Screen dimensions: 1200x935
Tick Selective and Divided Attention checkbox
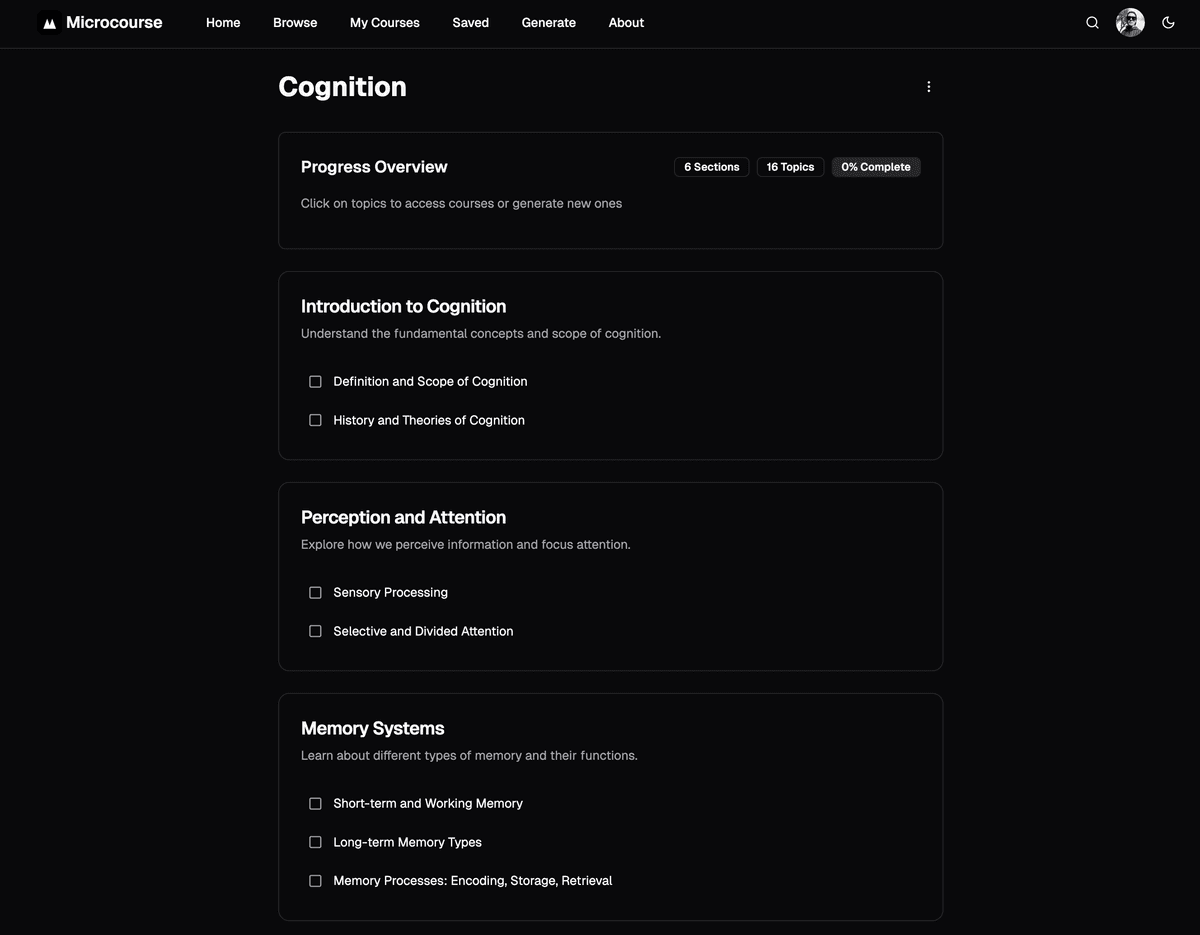point(315,632)
